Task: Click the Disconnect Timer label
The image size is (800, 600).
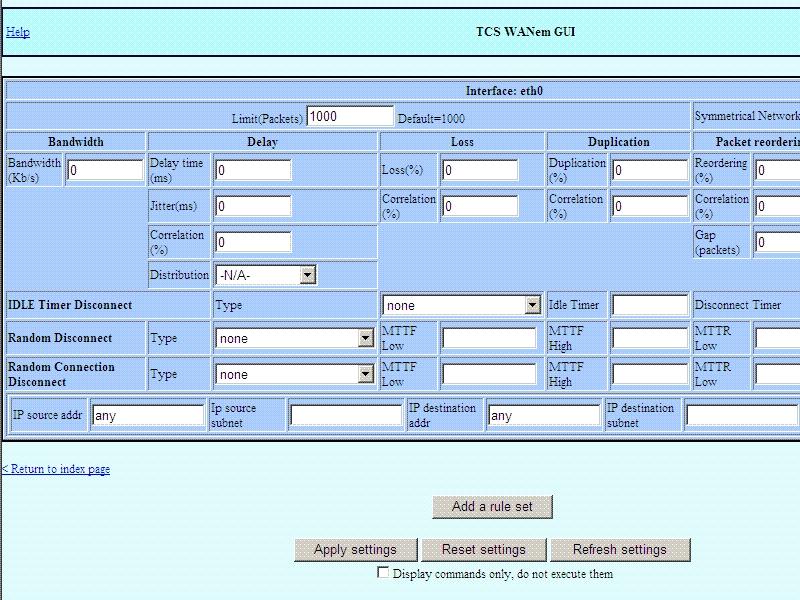Action: click(738, 305)
